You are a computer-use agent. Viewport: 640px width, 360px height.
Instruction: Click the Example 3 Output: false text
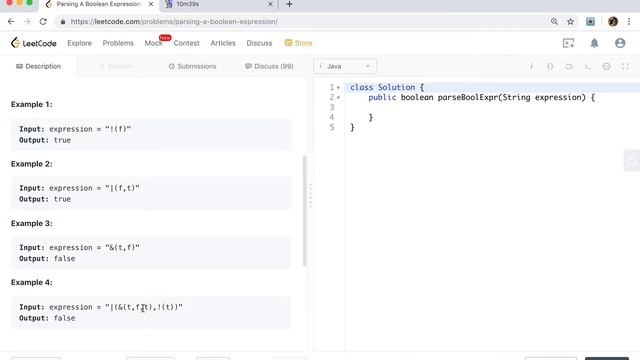47,258
